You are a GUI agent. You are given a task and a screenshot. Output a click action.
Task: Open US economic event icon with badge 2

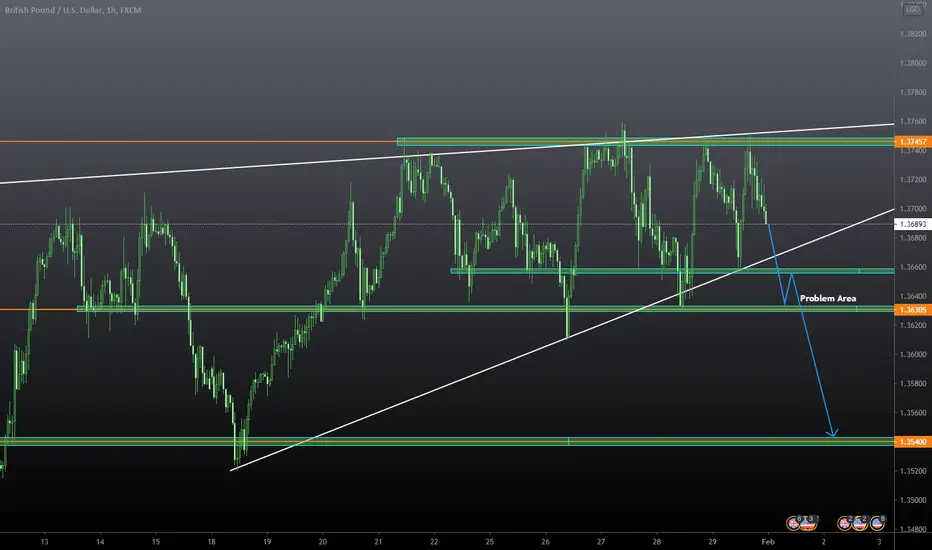(860, 523)
